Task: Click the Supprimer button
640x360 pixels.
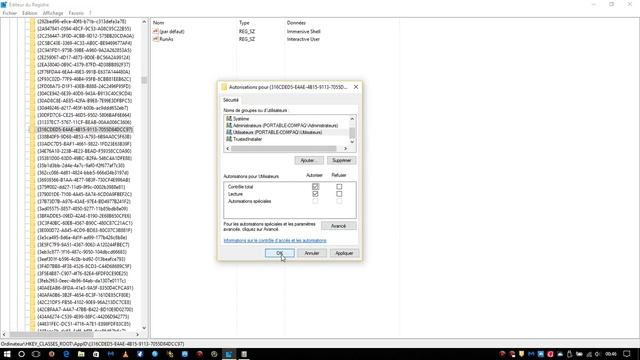Action: click(x=342, y=160)
